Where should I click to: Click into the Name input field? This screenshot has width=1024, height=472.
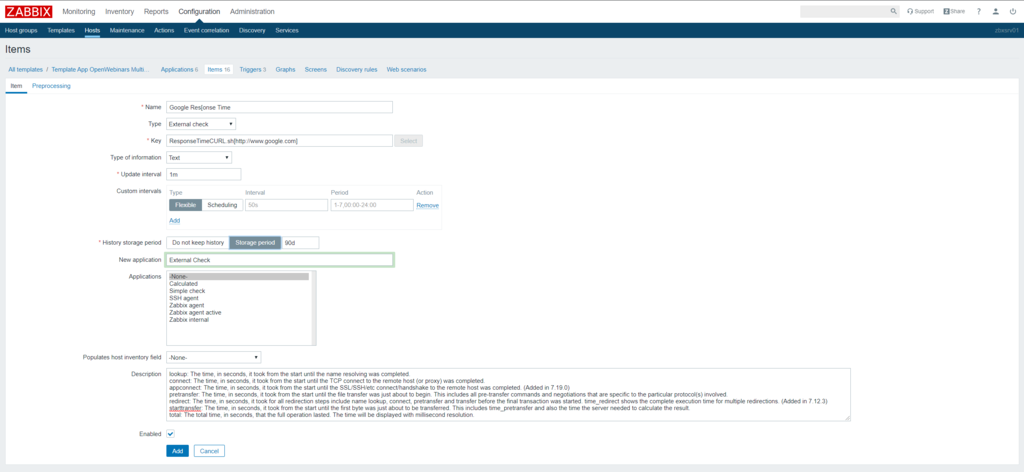pos(279,107)
